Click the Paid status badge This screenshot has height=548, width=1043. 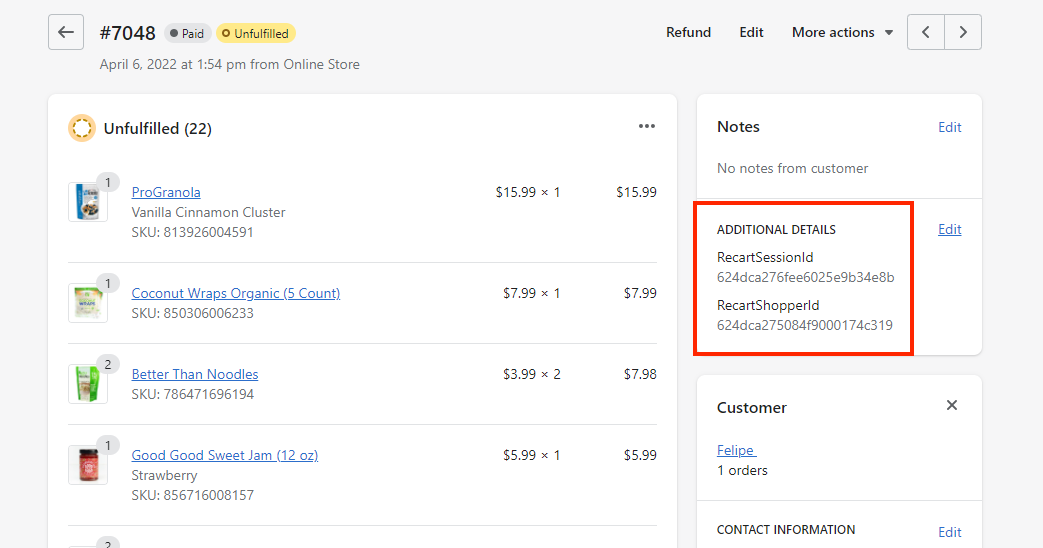tap(188, 33)
